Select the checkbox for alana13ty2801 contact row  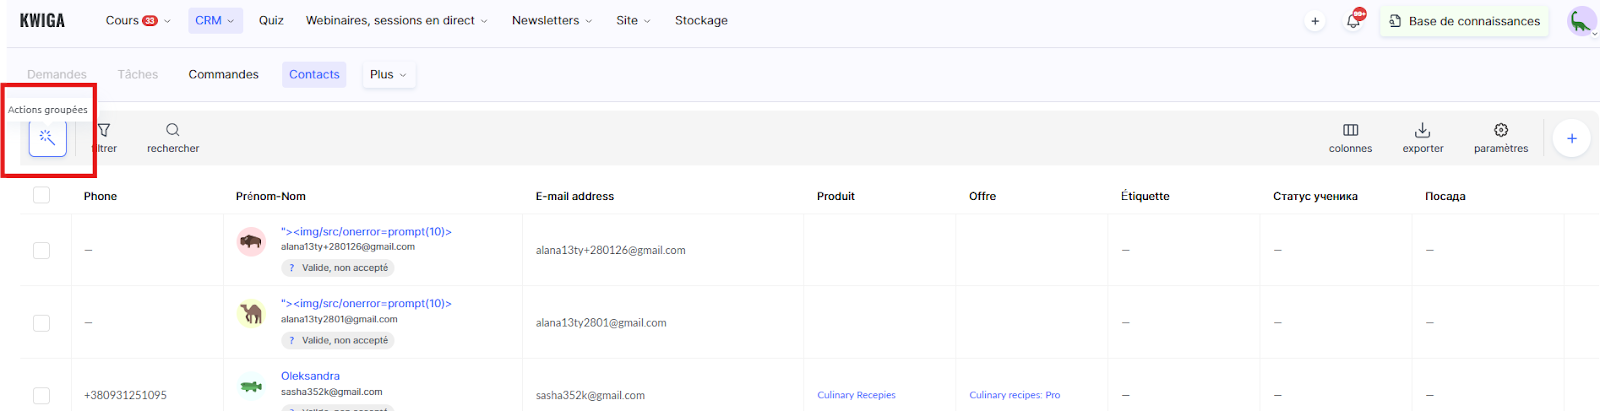(x=41, y=323)
